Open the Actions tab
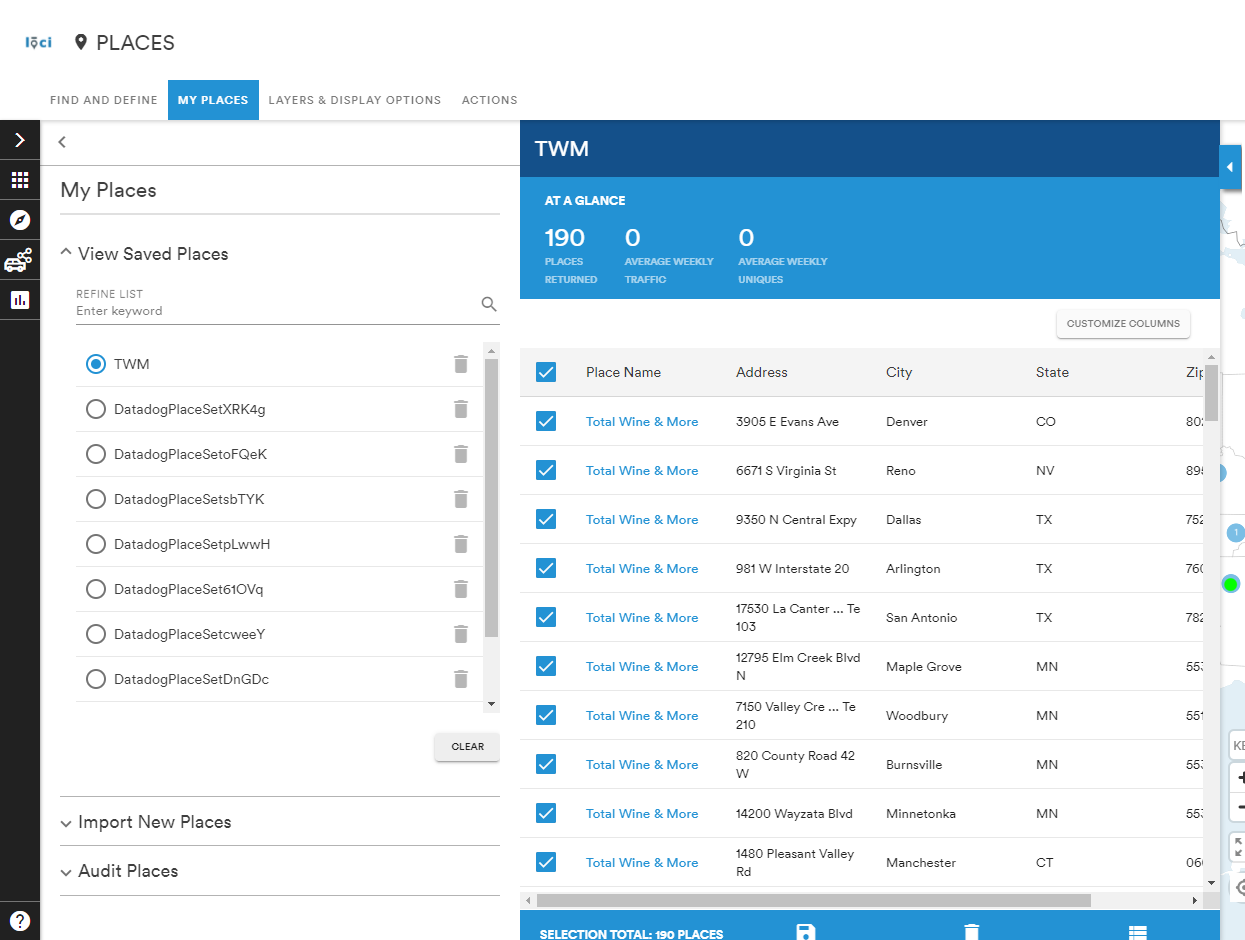This screenshot has height=940, width=1245. [490, 100]
